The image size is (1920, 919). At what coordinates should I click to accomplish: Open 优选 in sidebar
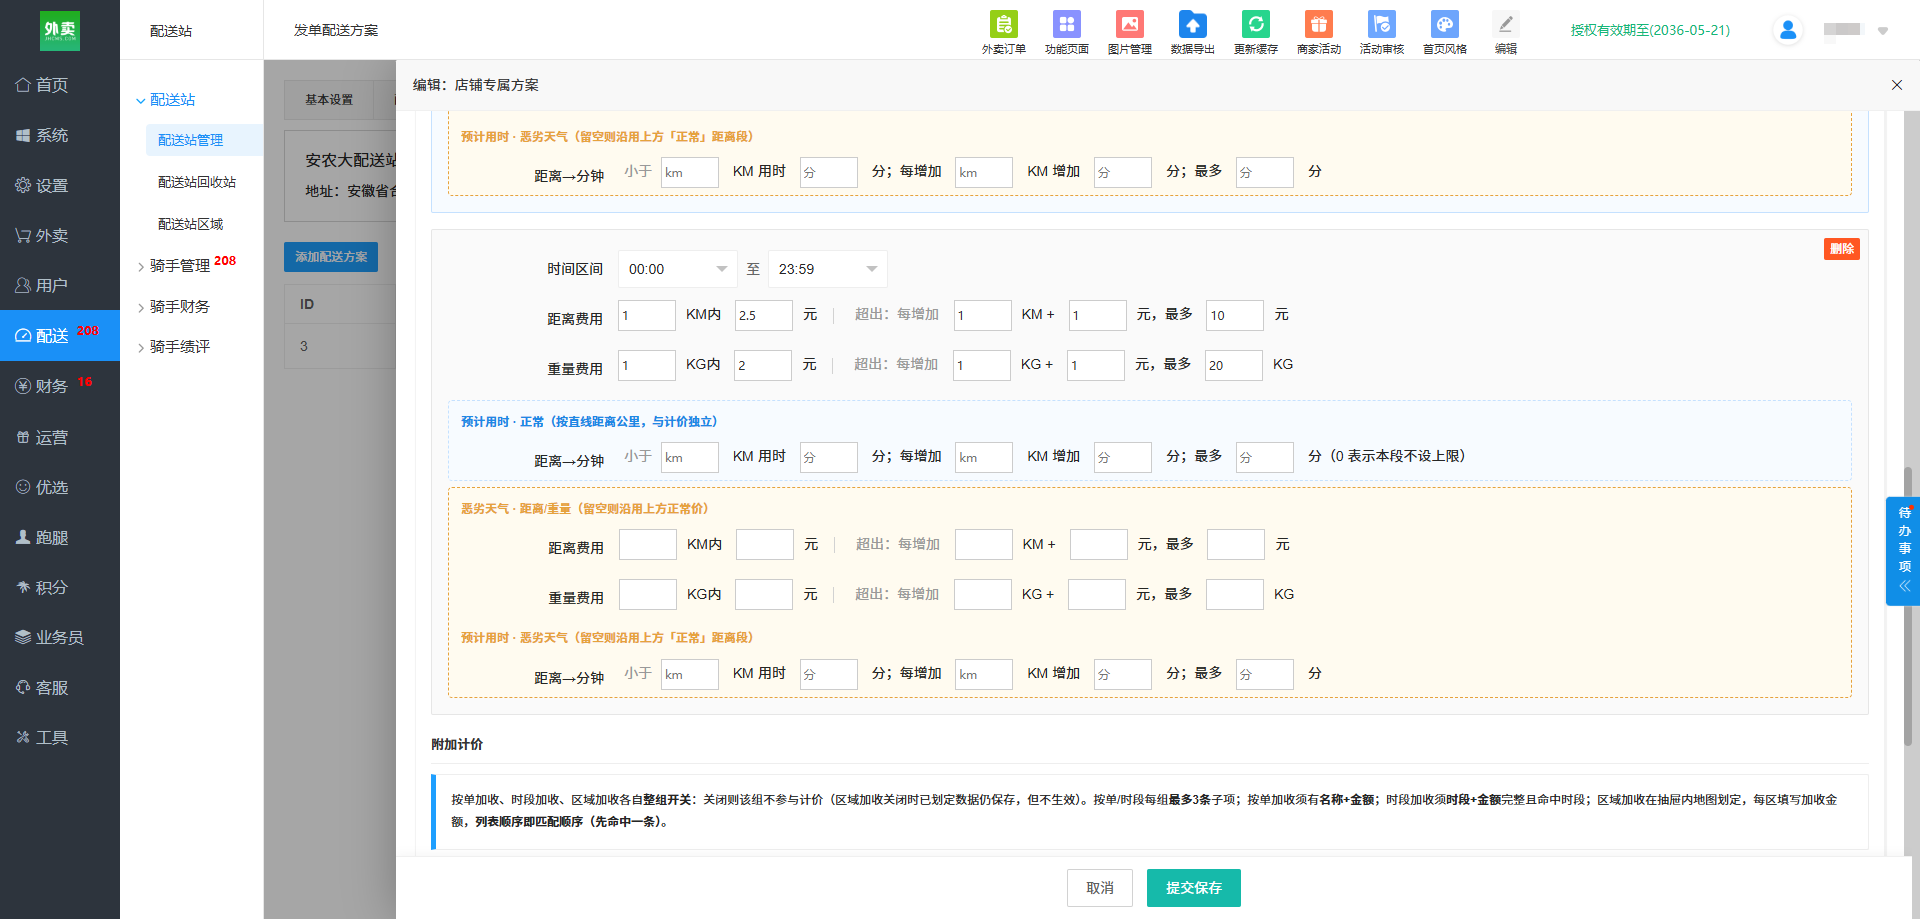tap(60, 487)
